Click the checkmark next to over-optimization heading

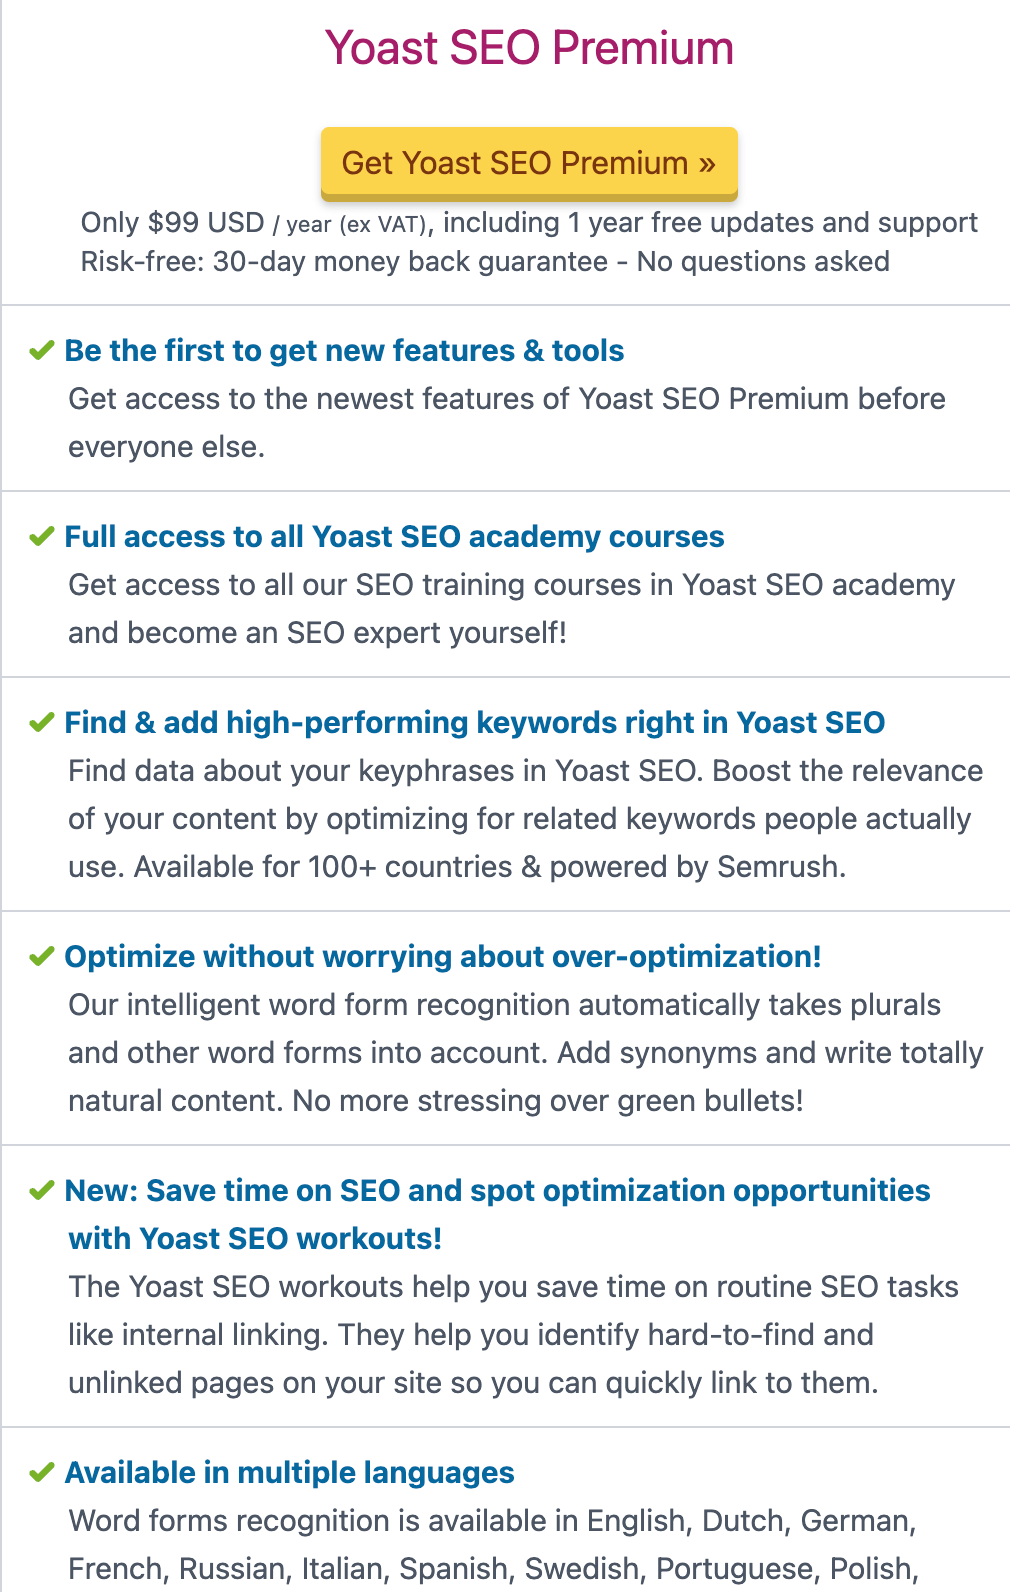(40, 957)
